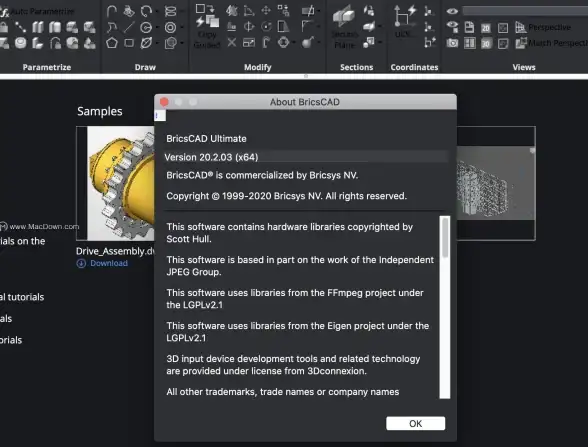Open dropdown arrow beside the Ellipse tool

[157, 43]
